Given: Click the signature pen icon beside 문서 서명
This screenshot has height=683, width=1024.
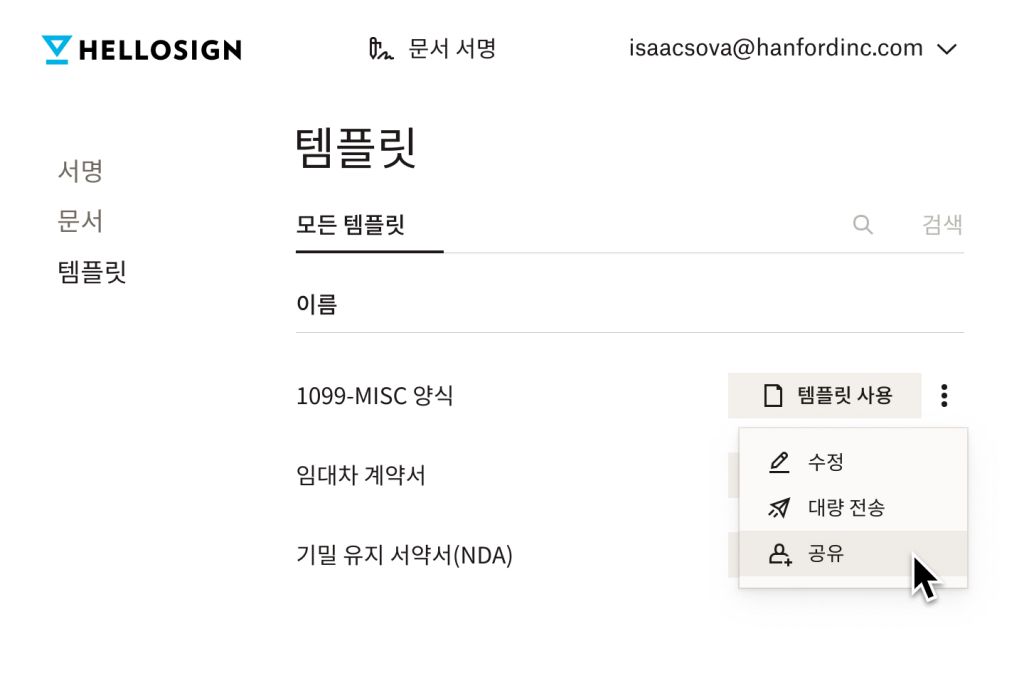Looking at the screenshot, I should [x=379, y=48].
